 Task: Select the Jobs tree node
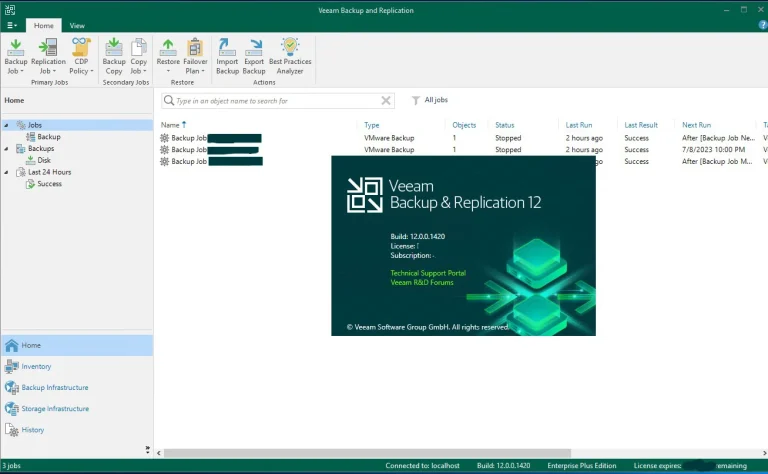coord(34,125)
